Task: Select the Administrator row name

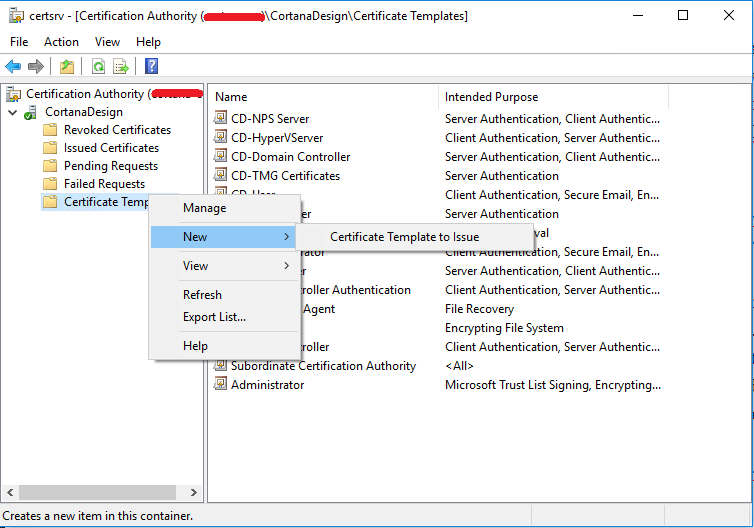Action: click(x=267, y=385)
